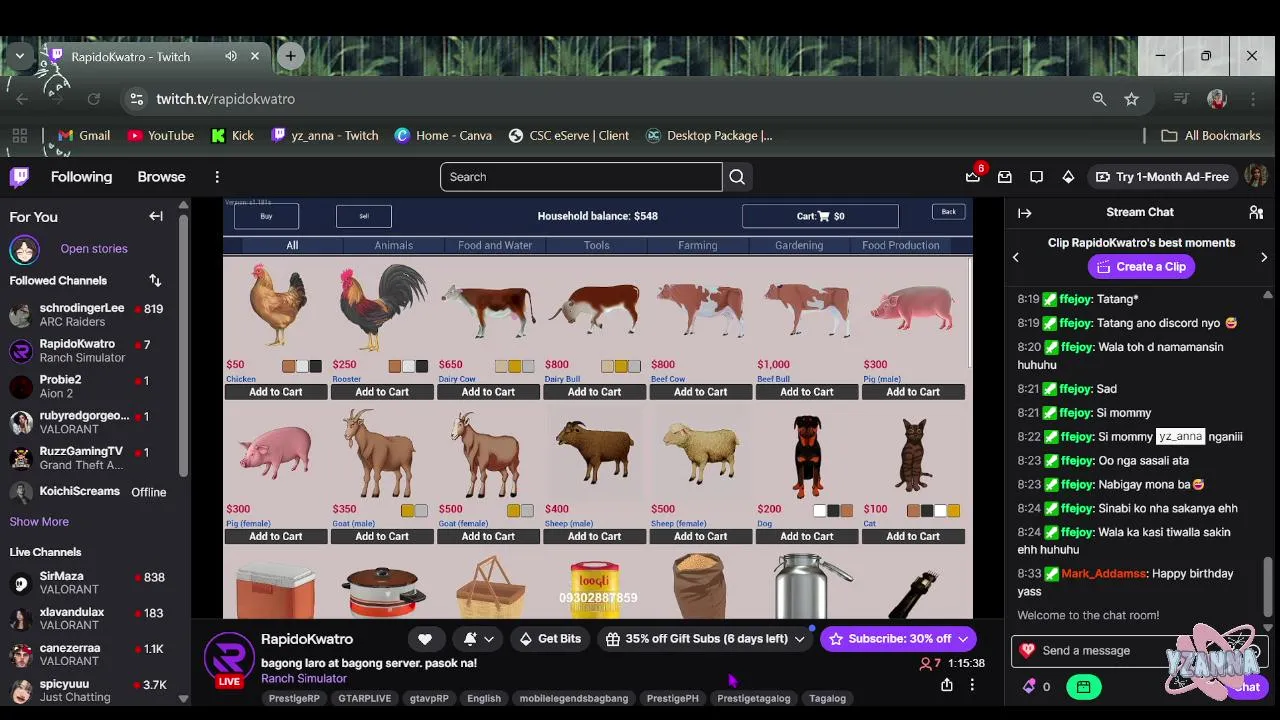Open a new browser tab
The height and width of the screenshot is (720, 1280).
290,56
